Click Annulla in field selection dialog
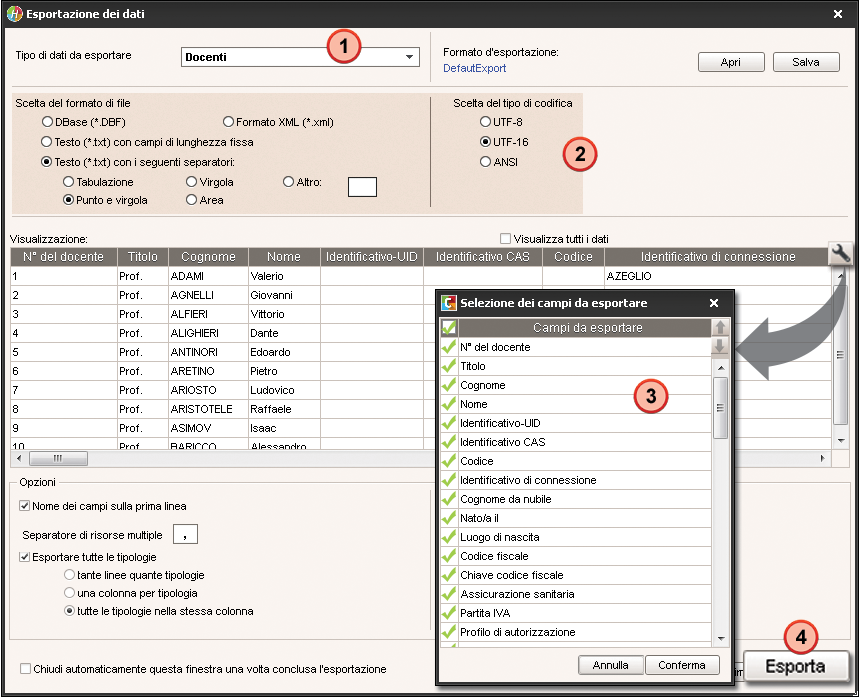The width and height of the screenshot is (866, 698). [611, 665]
